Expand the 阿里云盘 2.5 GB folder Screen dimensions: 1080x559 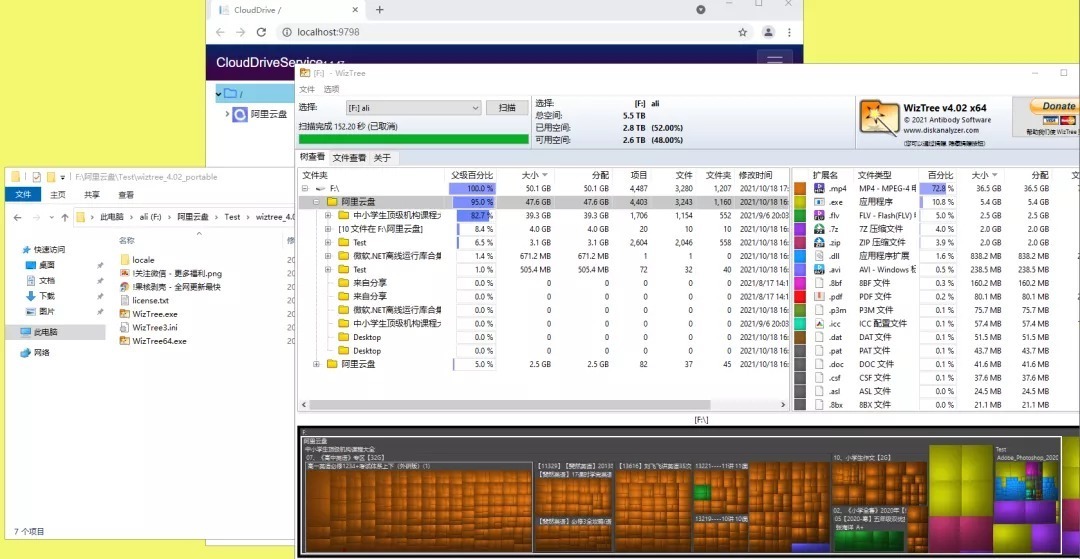tap(316, 363)
